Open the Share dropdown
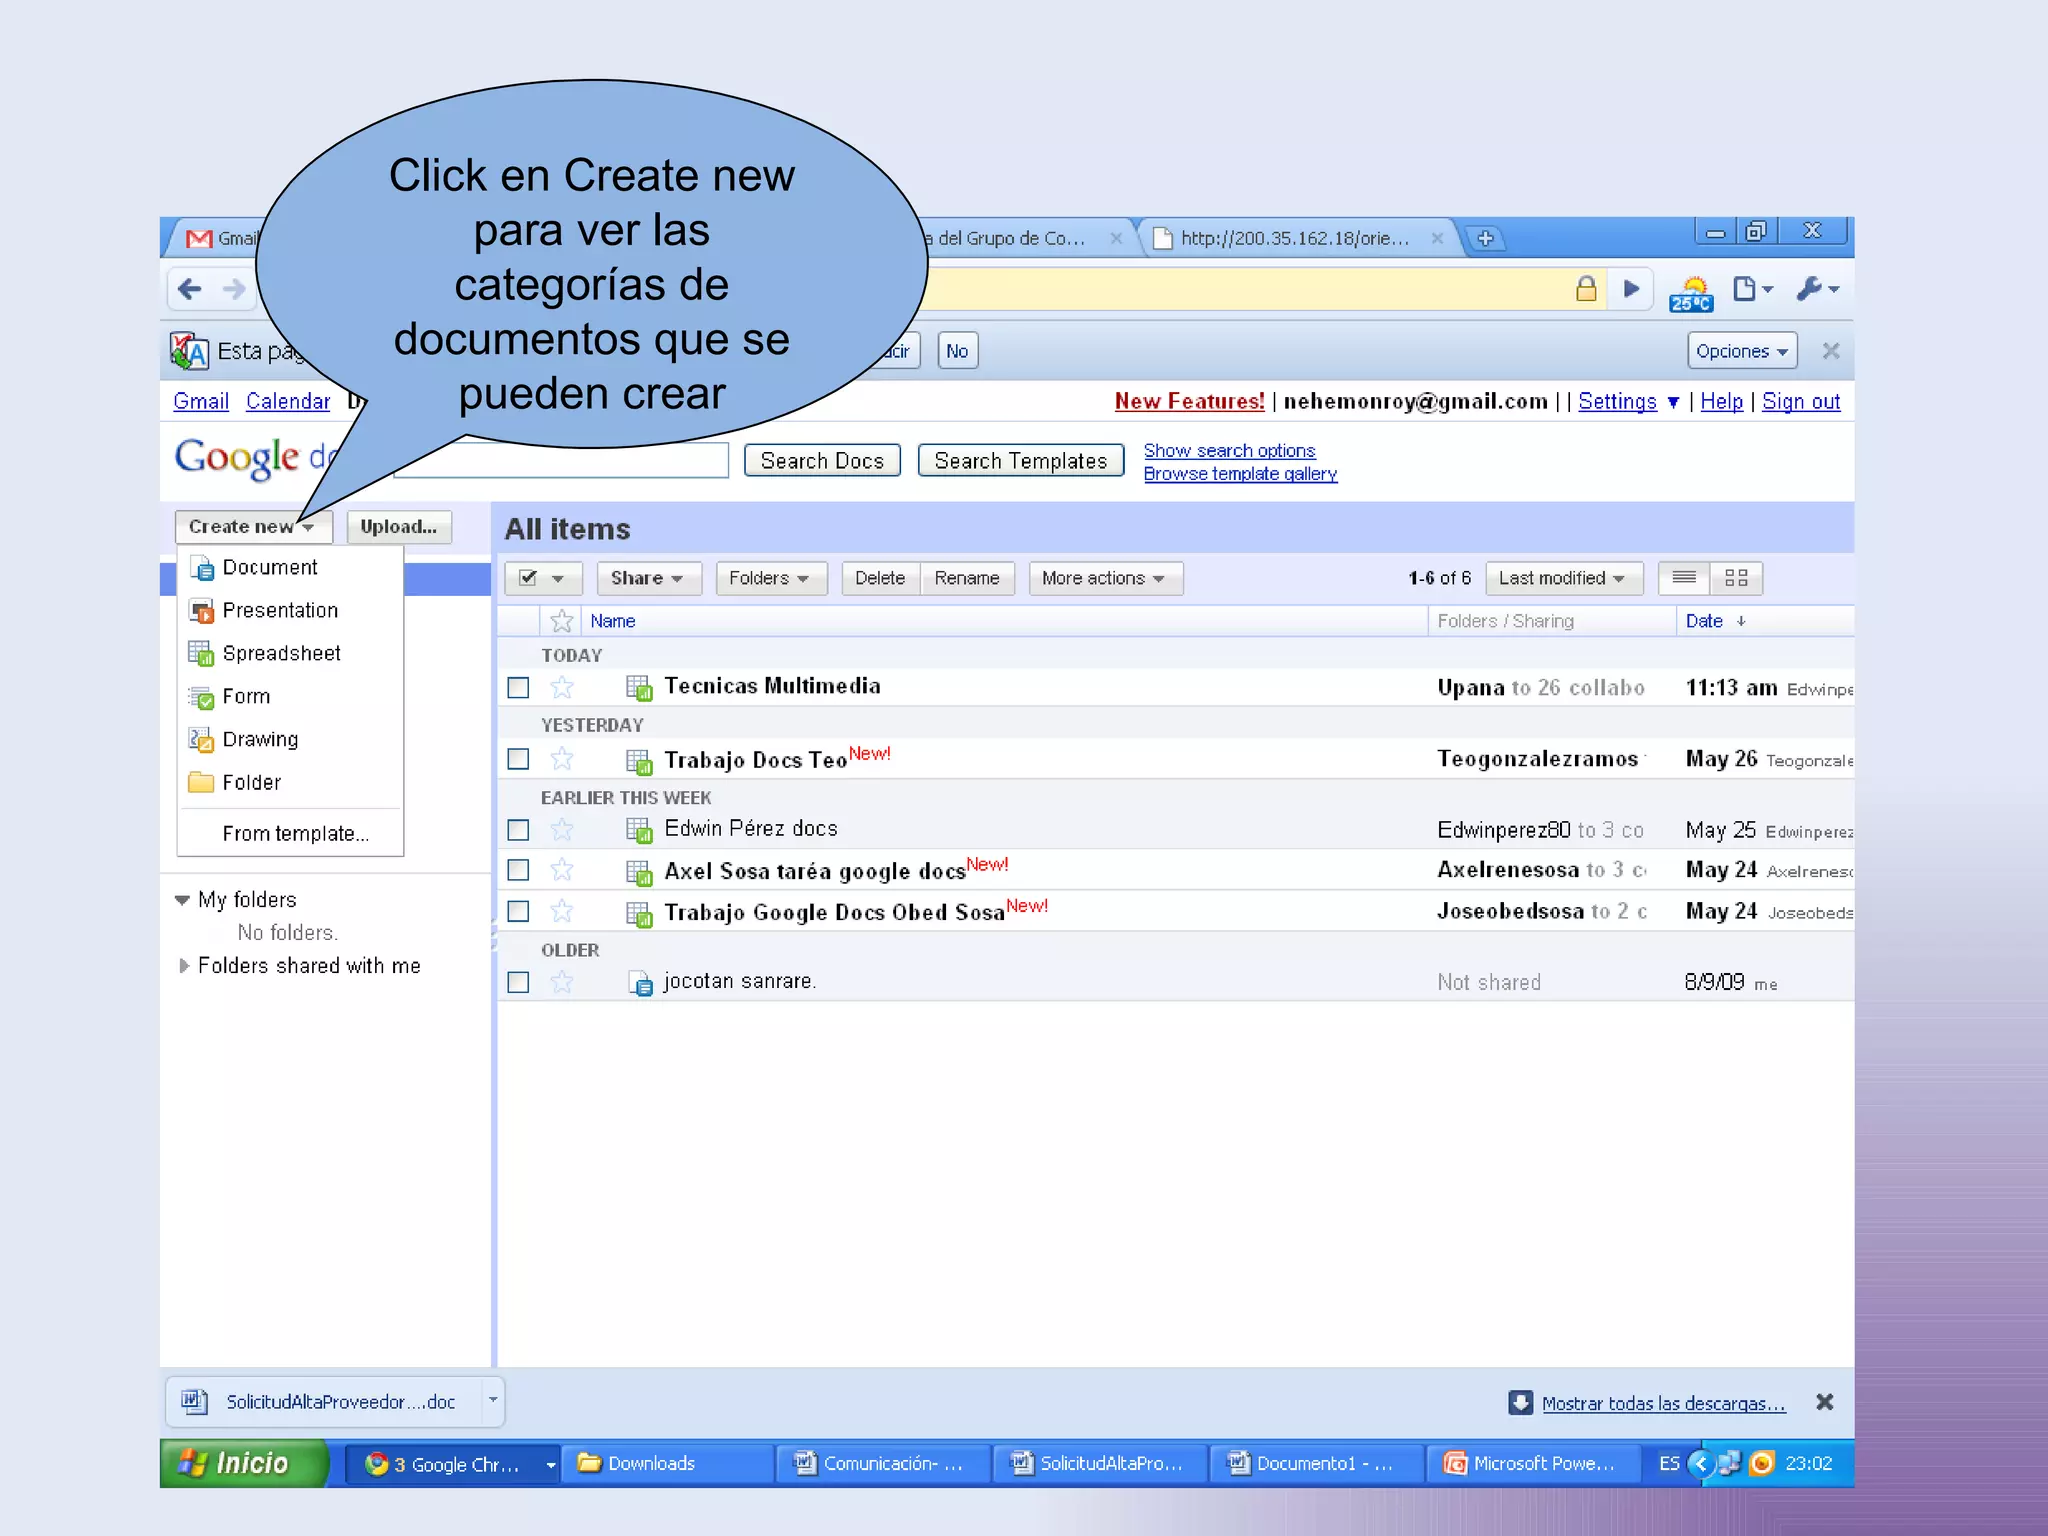Screen dimensions: 2048x1536 tap(648, 578)
